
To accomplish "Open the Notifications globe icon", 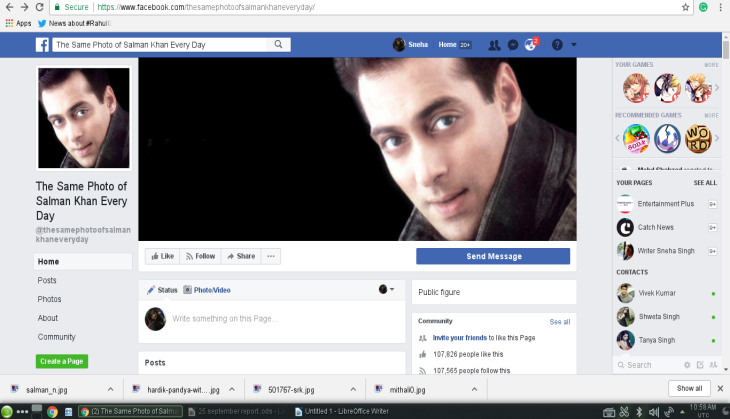I will [530, 45].
